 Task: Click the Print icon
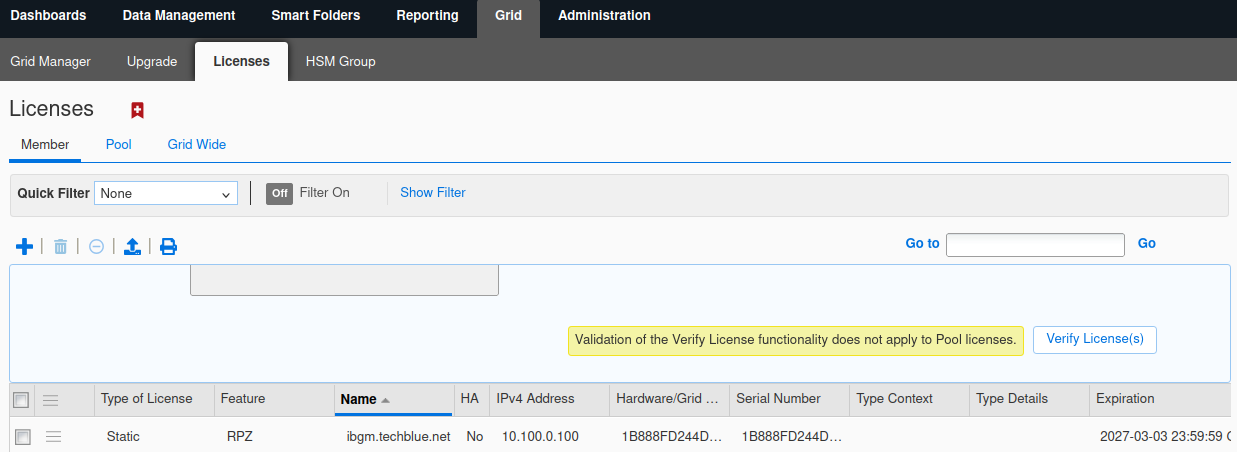pyautogui.click(x=168, y=246)
